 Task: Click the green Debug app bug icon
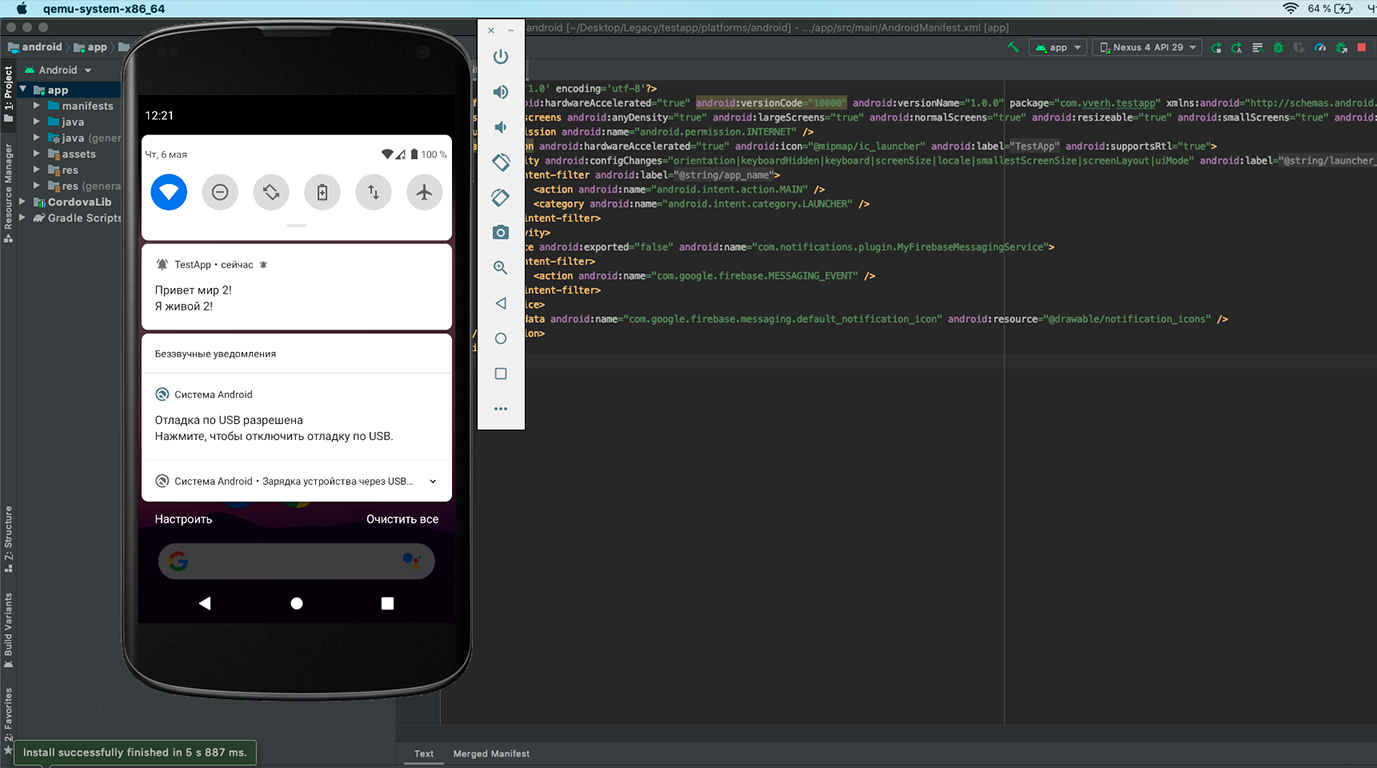tap(1278, 47)
